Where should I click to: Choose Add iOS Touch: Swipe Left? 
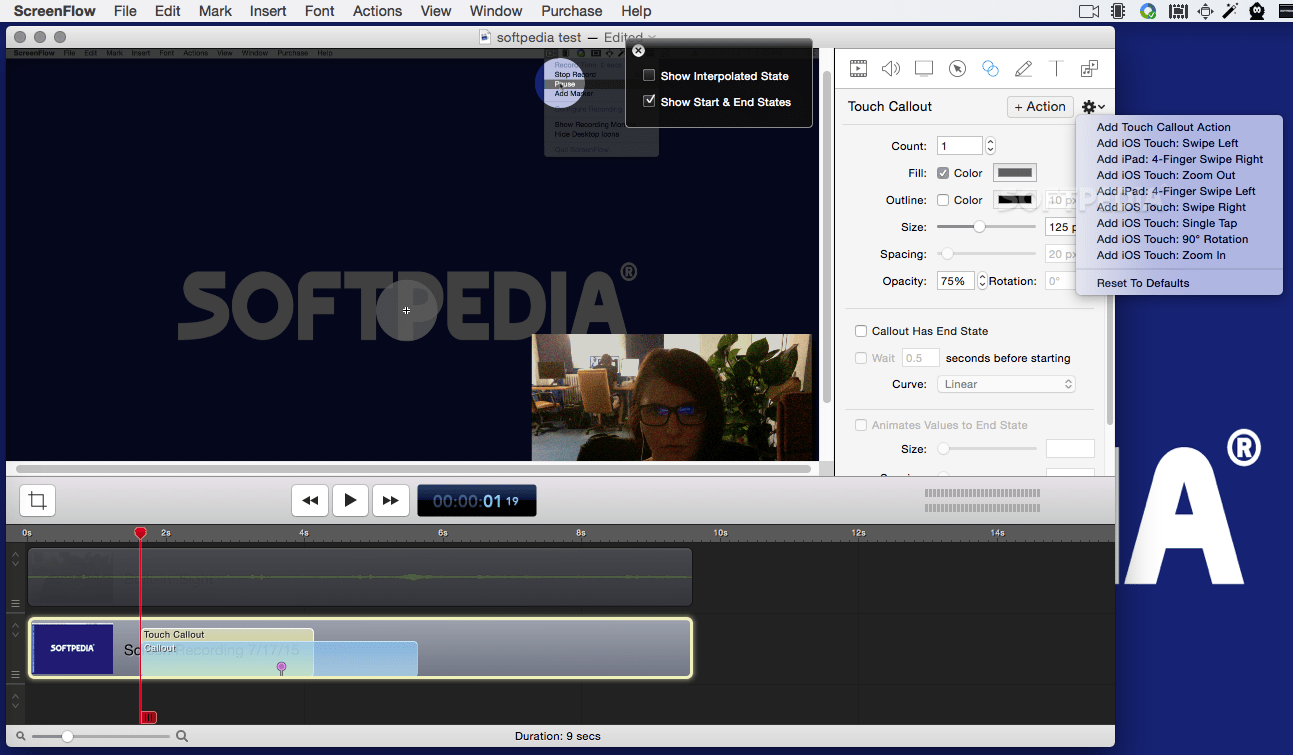(x=1167, y=143)
